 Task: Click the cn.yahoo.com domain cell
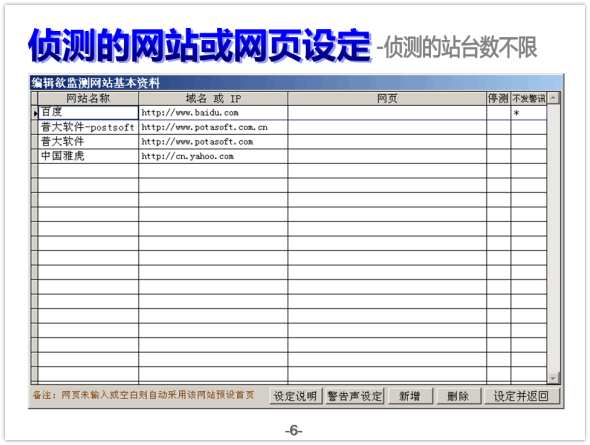pos(213,156)
